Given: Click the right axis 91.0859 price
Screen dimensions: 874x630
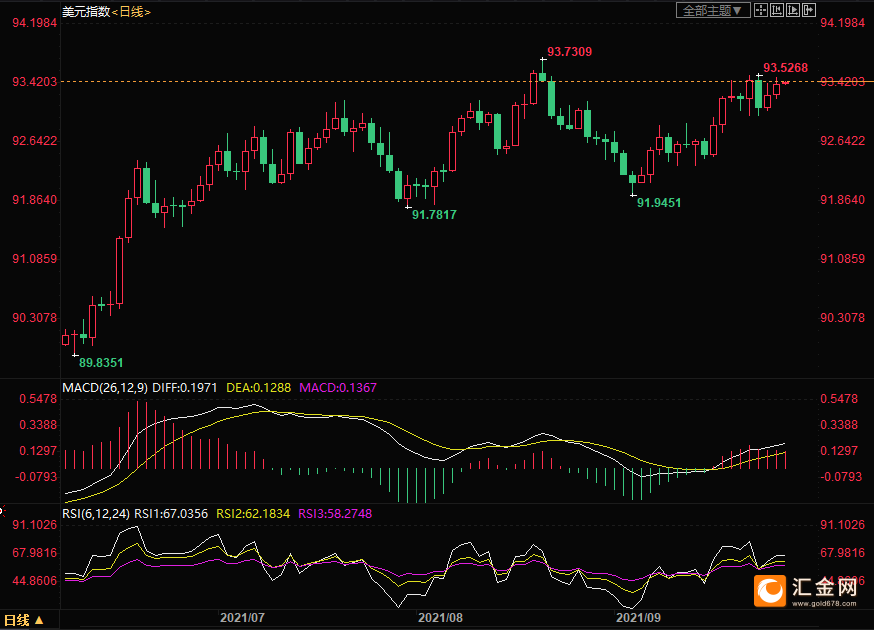Looking at the screenshot, I should point(842,259).
